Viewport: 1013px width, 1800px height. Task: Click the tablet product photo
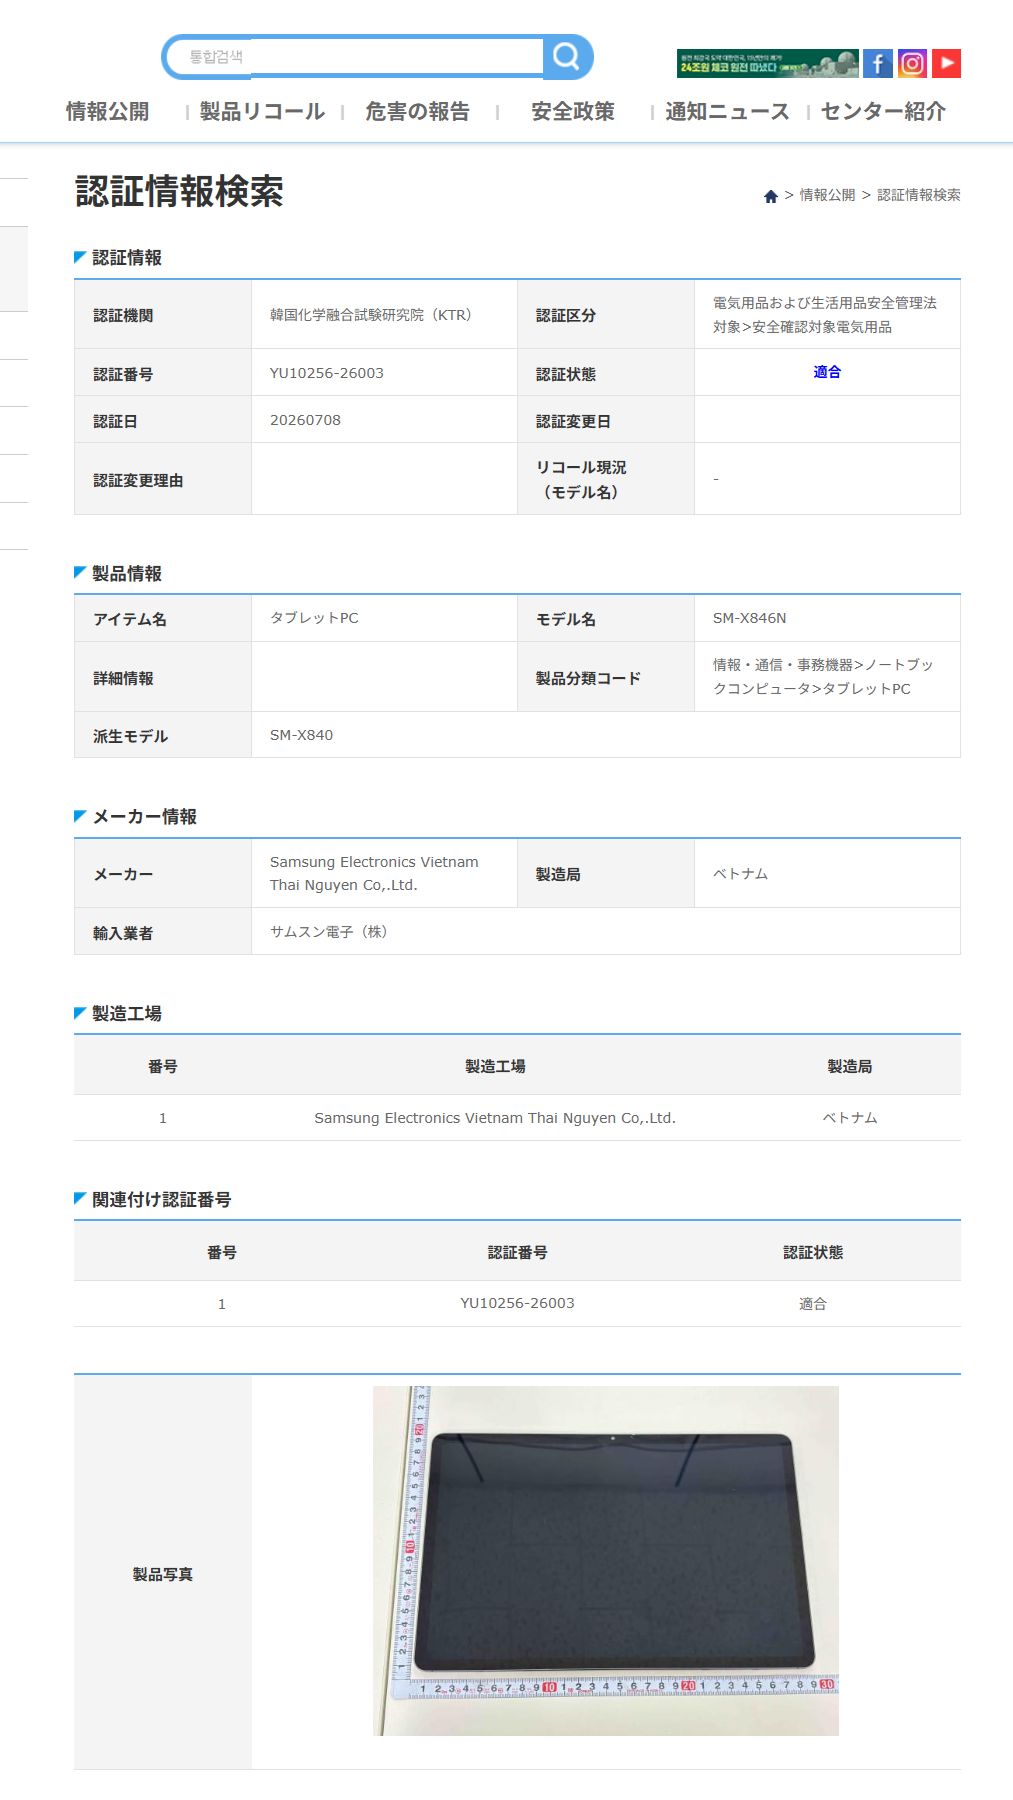click(x=606, y=1560)
